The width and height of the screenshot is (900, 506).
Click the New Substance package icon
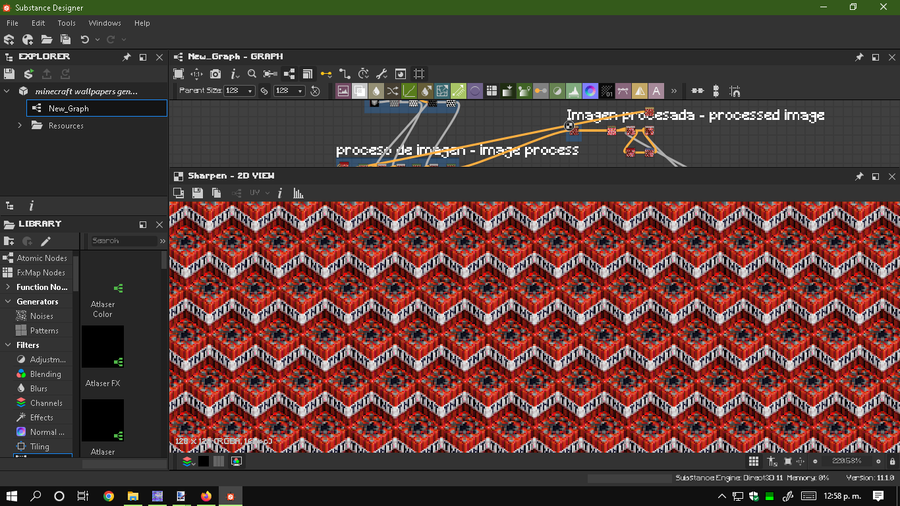coord(9,40)
